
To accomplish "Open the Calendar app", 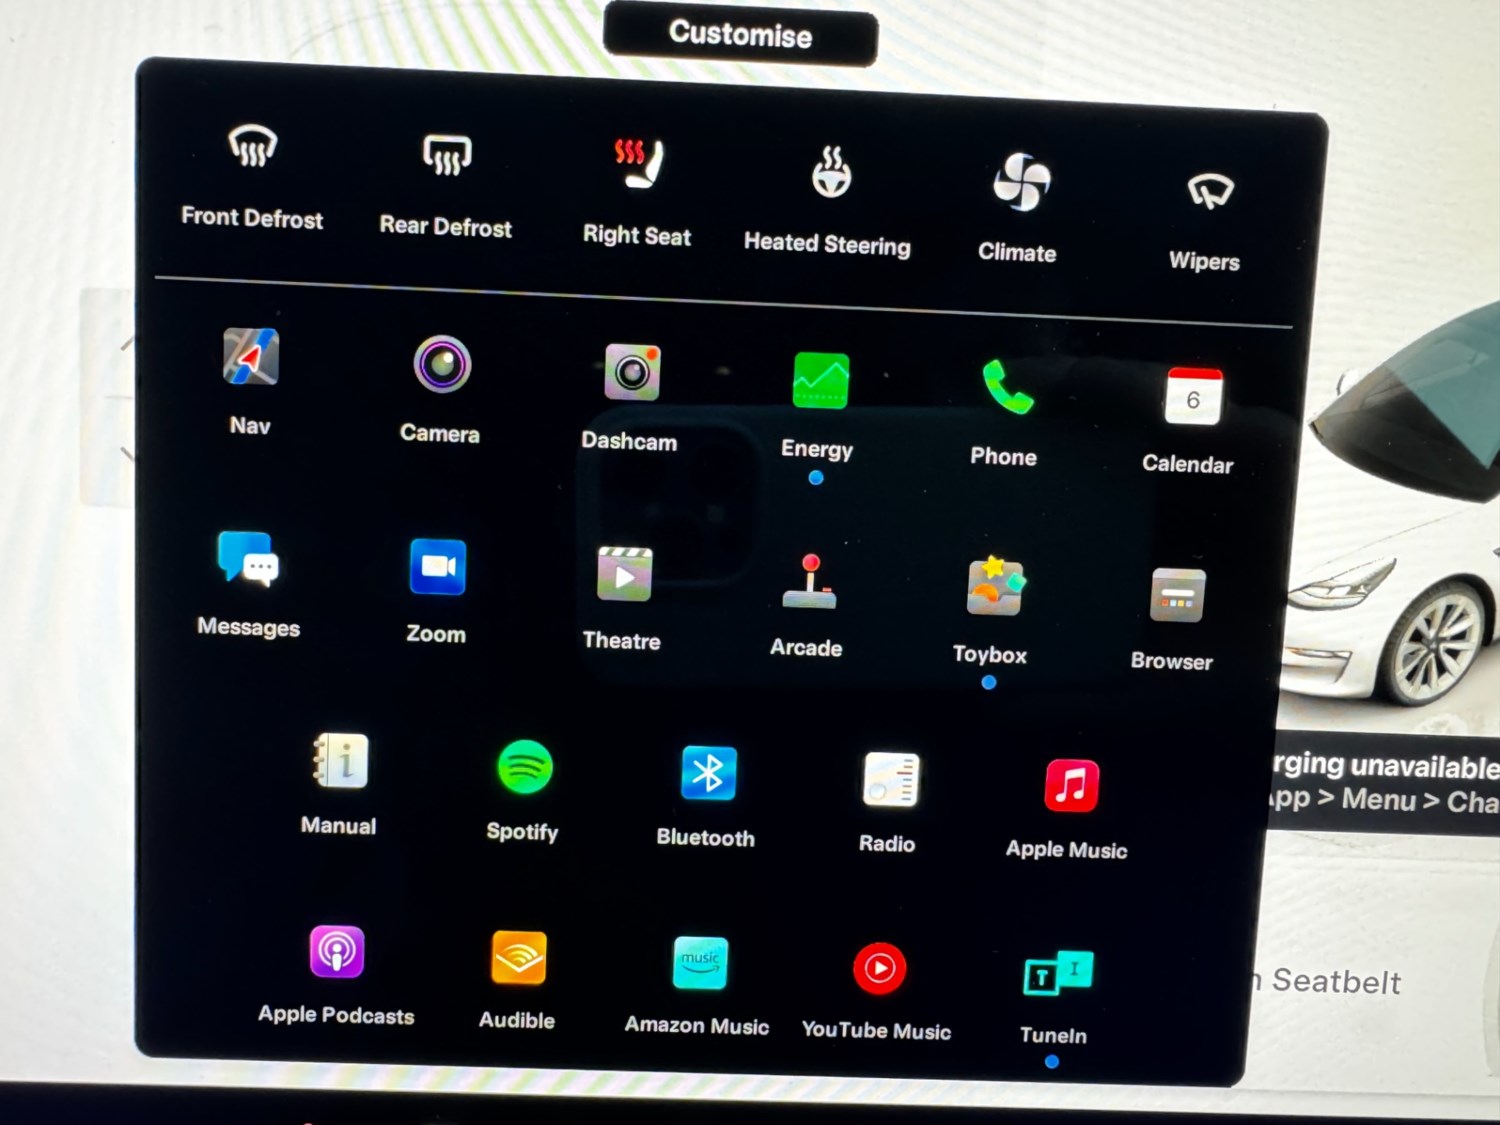I will click(1194, 396).
